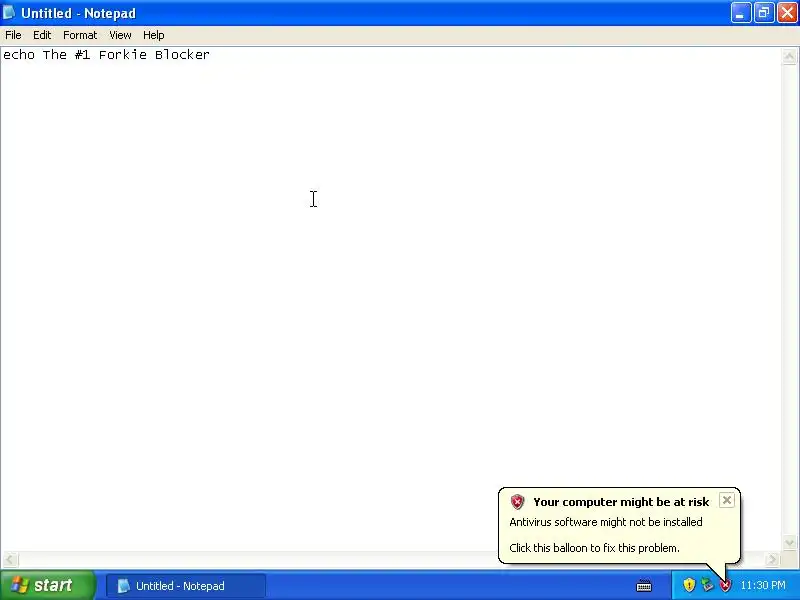Open the View menu

click(120, 35)
